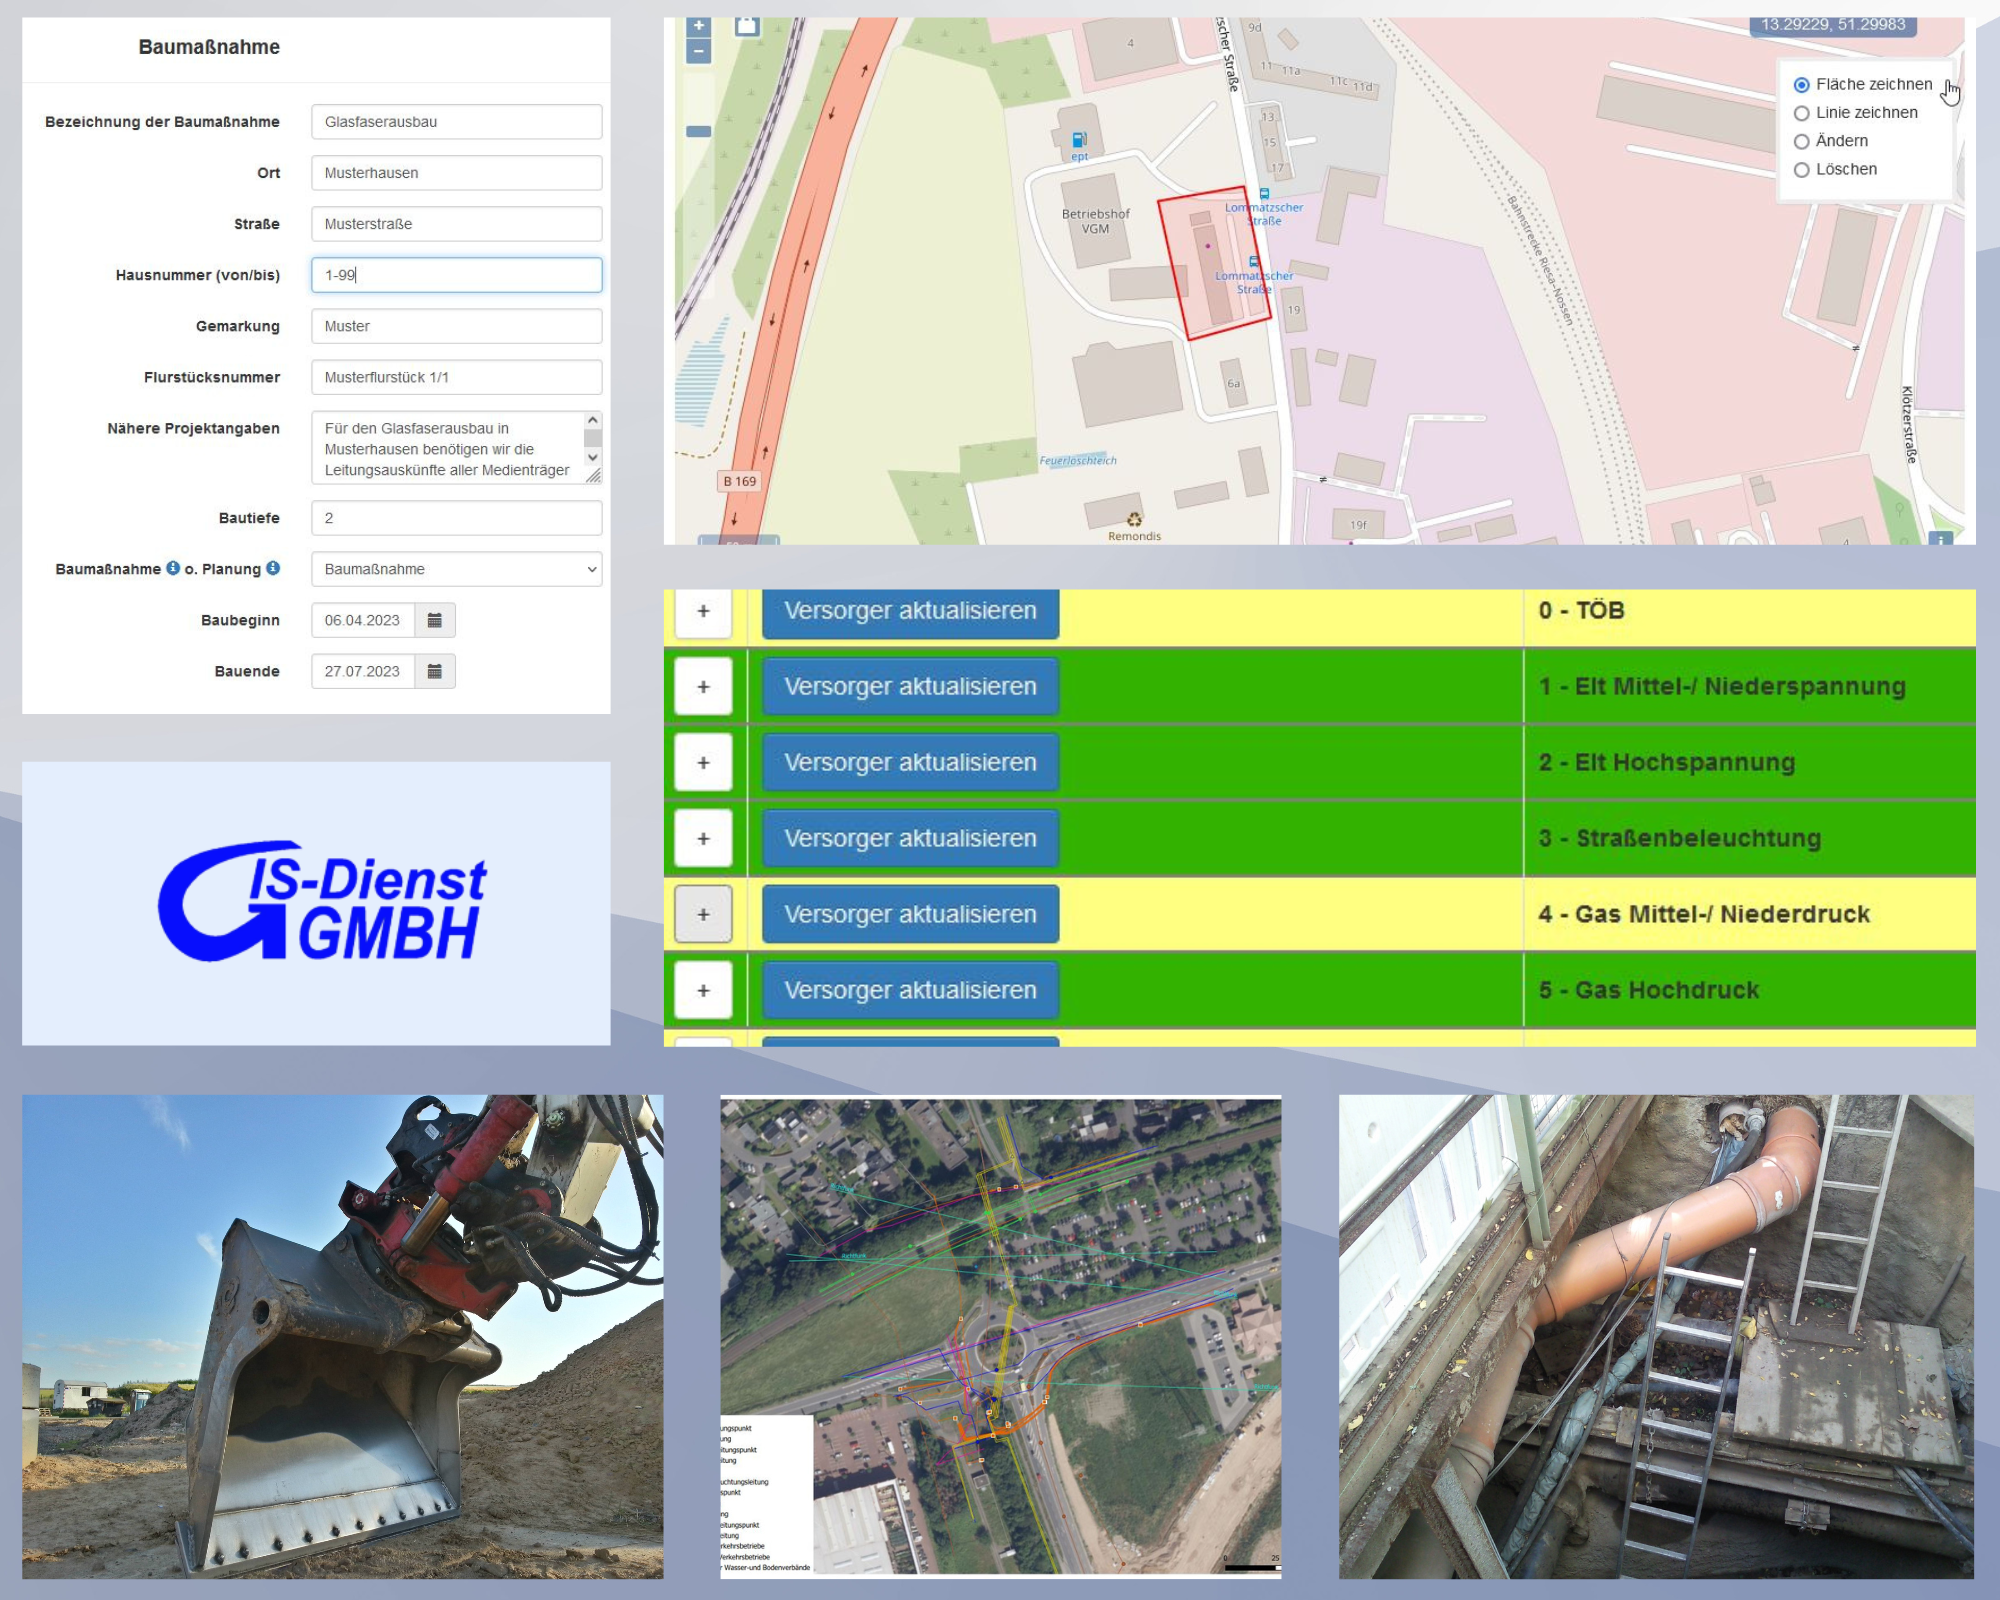2000x1600 pixels.
Task: Open Baubeginn calendar date picker
Action: click(x=434, y=620)
